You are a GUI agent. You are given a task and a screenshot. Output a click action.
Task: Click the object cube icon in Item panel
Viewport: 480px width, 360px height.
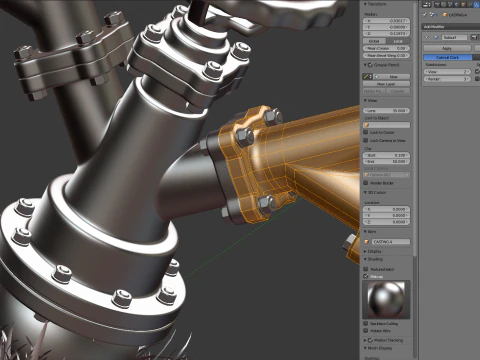367,242
